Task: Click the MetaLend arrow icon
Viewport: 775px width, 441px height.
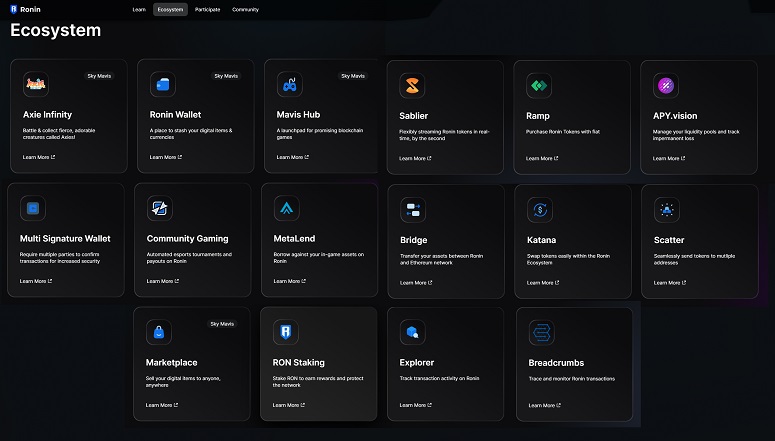Action: point(287,208)
